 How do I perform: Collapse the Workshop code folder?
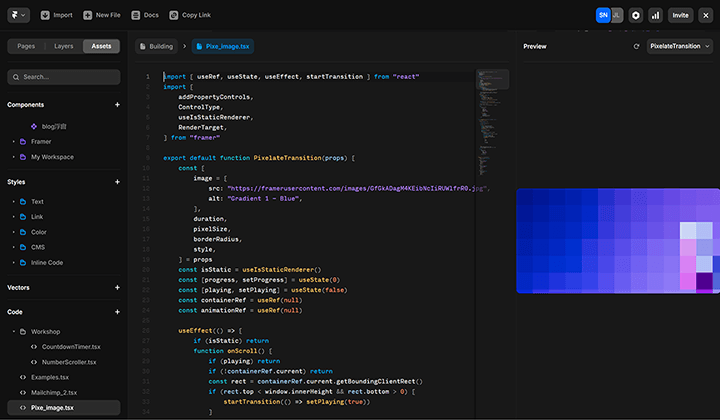(x=13, y=331)
